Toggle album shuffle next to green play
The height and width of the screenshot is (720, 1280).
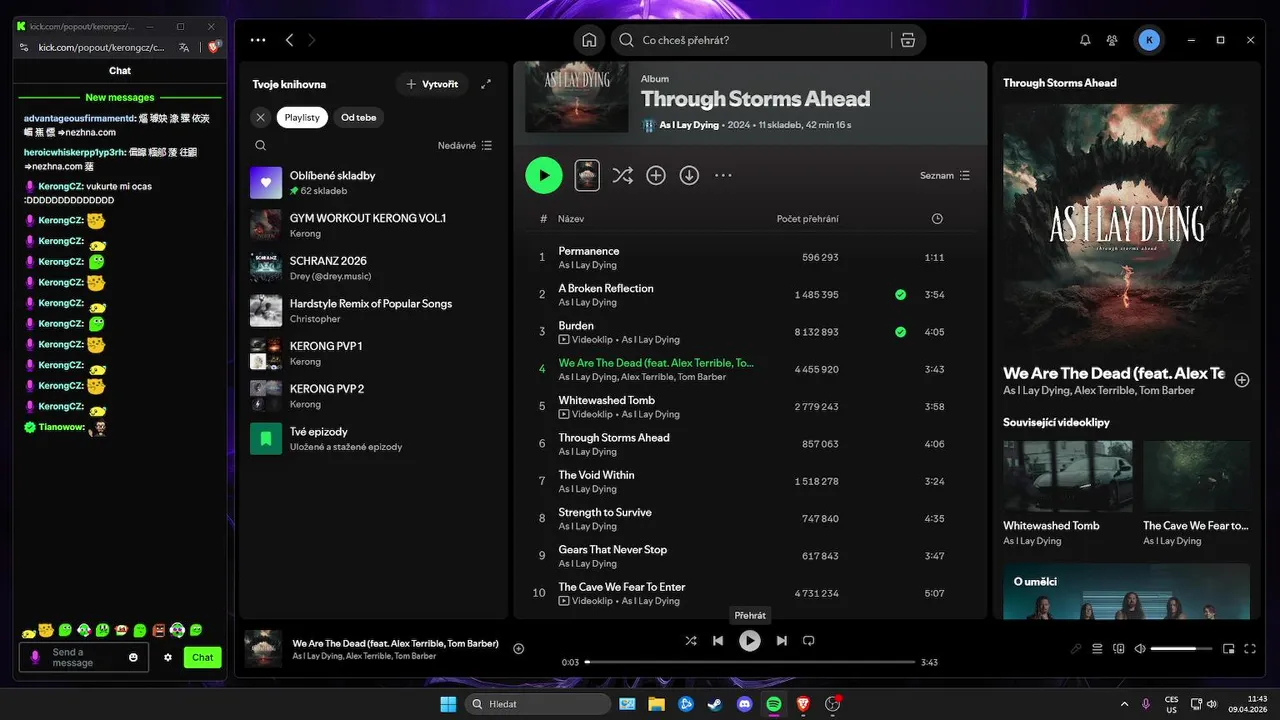pos(622,175)
